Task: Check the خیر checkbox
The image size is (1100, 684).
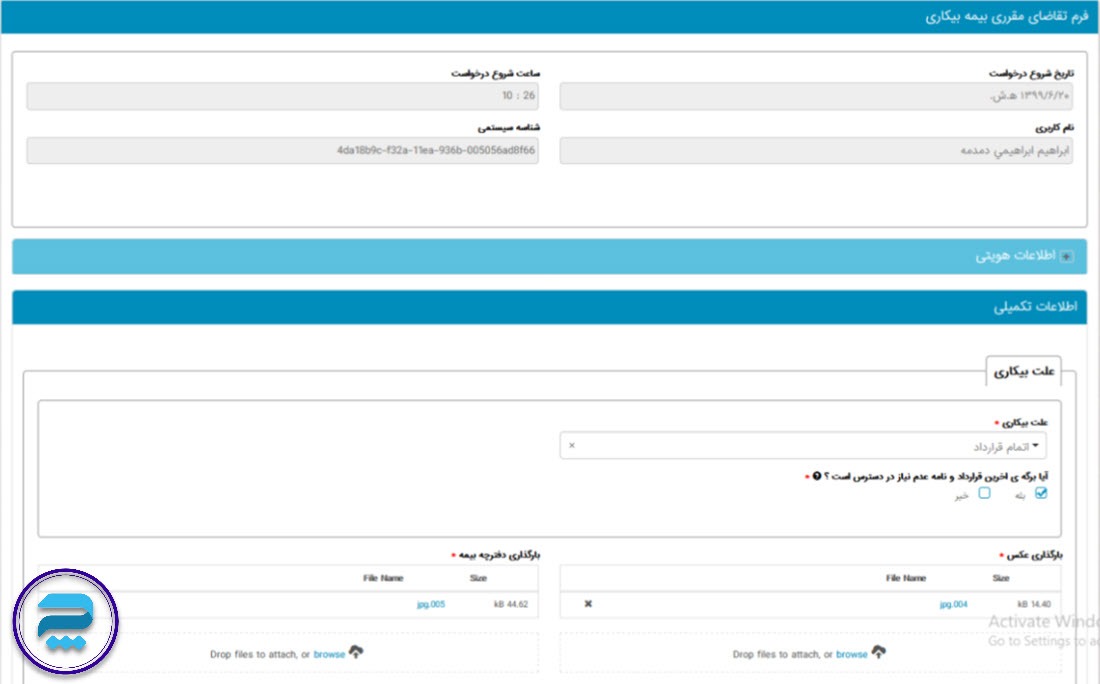Action: point(984,493)
